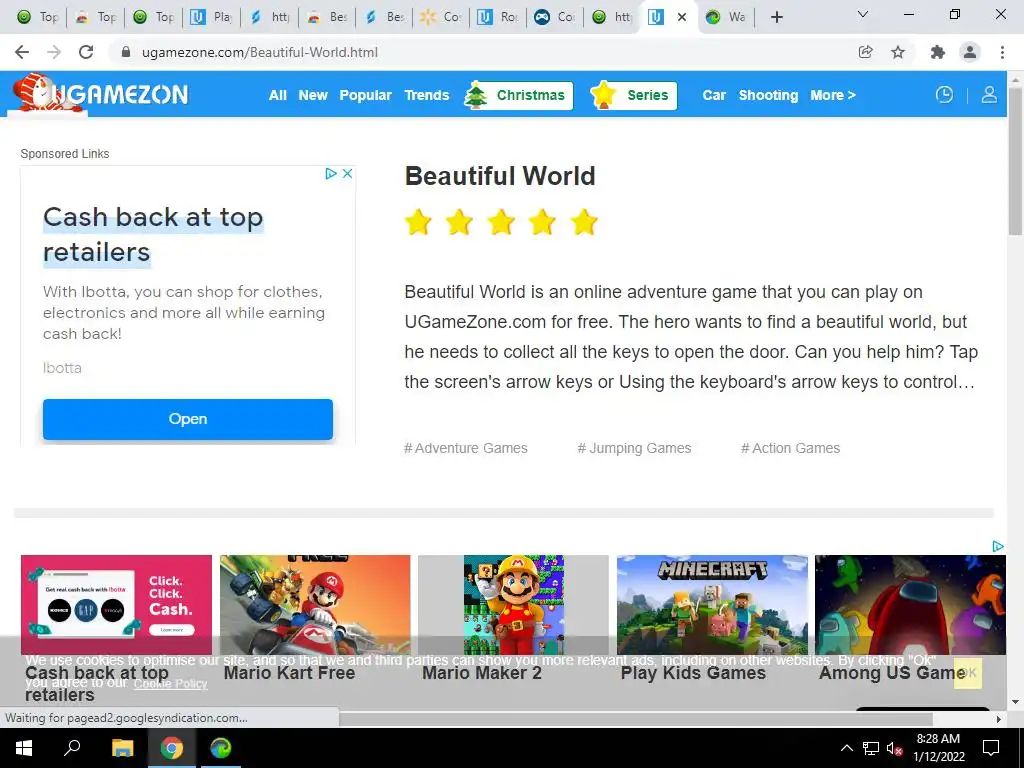Open the Series games category
The width and height of the screenshot is (1024, 768).
coord(633,95)
